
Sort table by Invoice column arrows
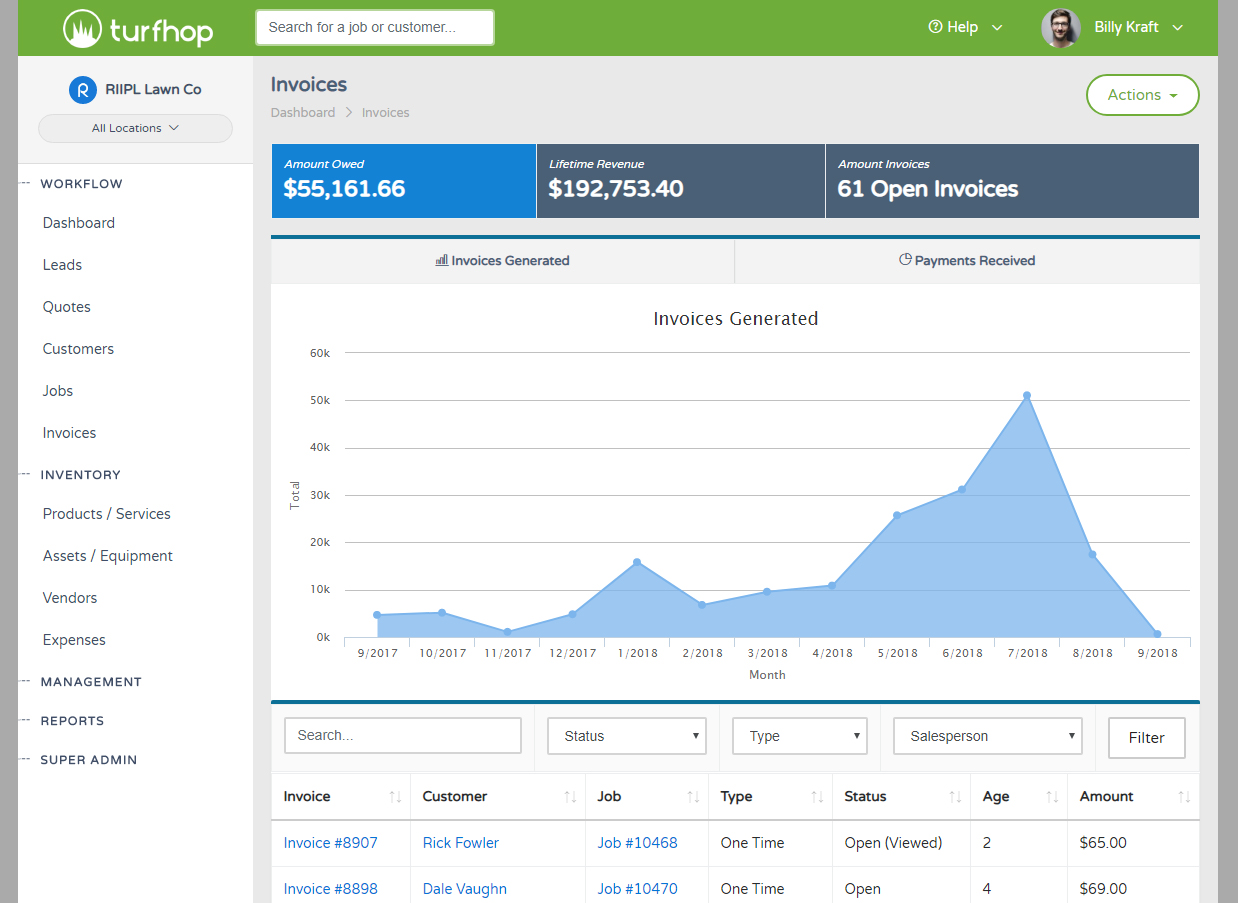[x=395, y=797]
